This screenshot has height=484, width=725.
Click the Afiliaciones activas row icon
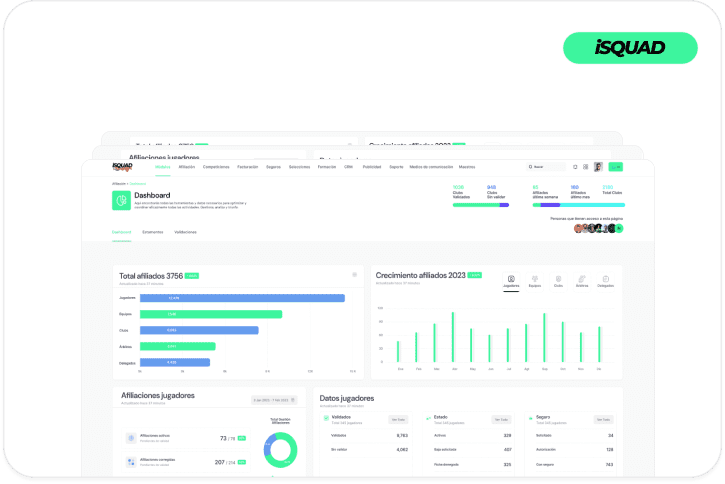pos(131,438)
